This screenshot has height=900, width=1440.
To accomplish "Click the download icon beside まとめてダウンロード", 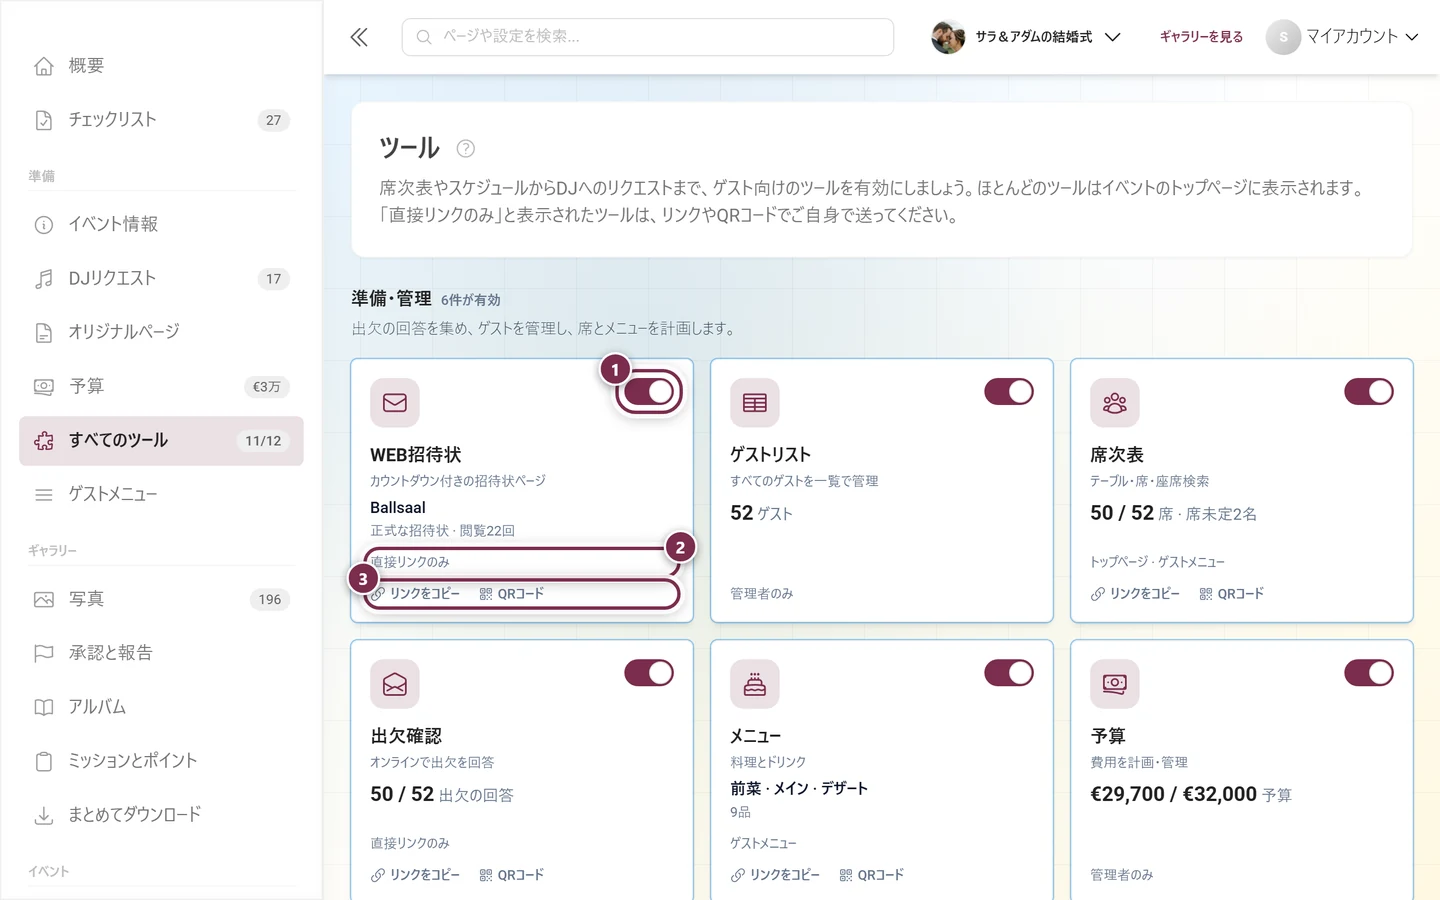I will [x=44, y=815].
